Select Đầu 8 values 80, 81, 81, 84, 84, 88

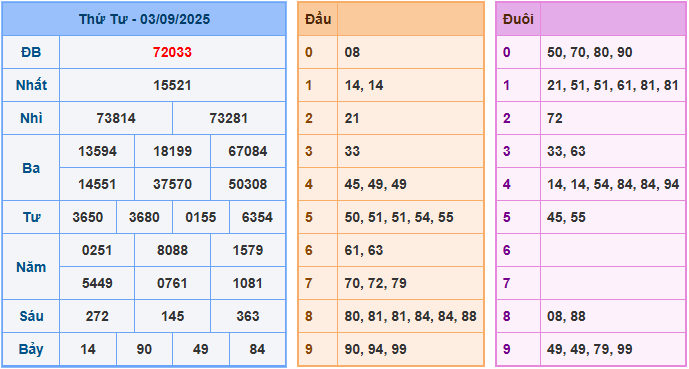[x=410, y=316]
